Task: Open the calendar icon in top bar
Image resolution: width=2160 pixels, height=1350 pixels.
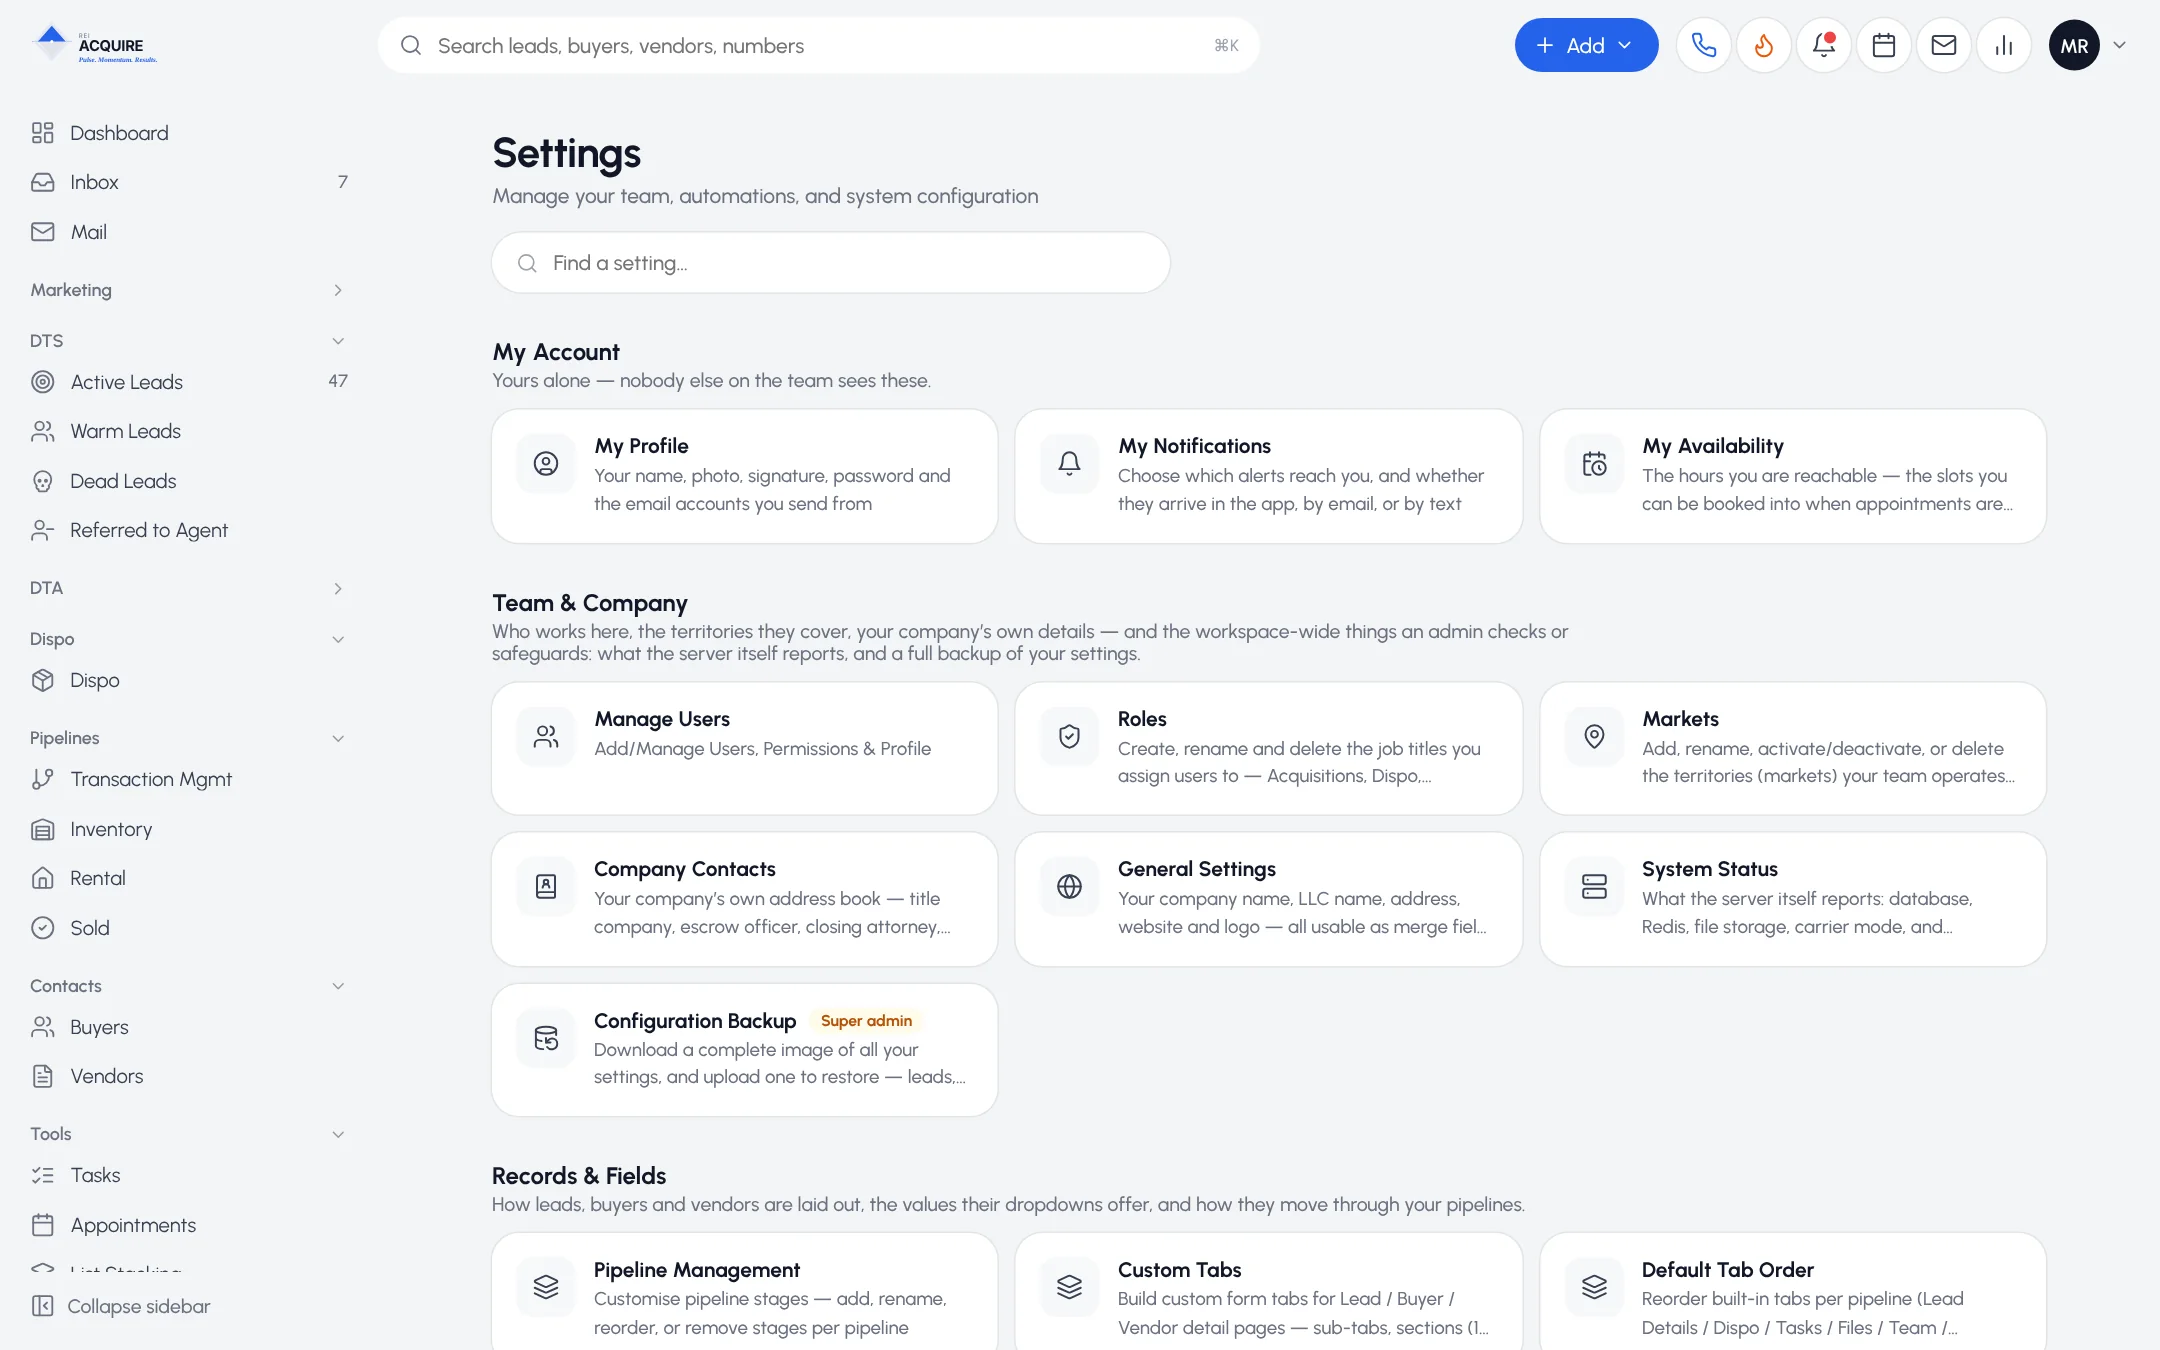Action: 1883,45
